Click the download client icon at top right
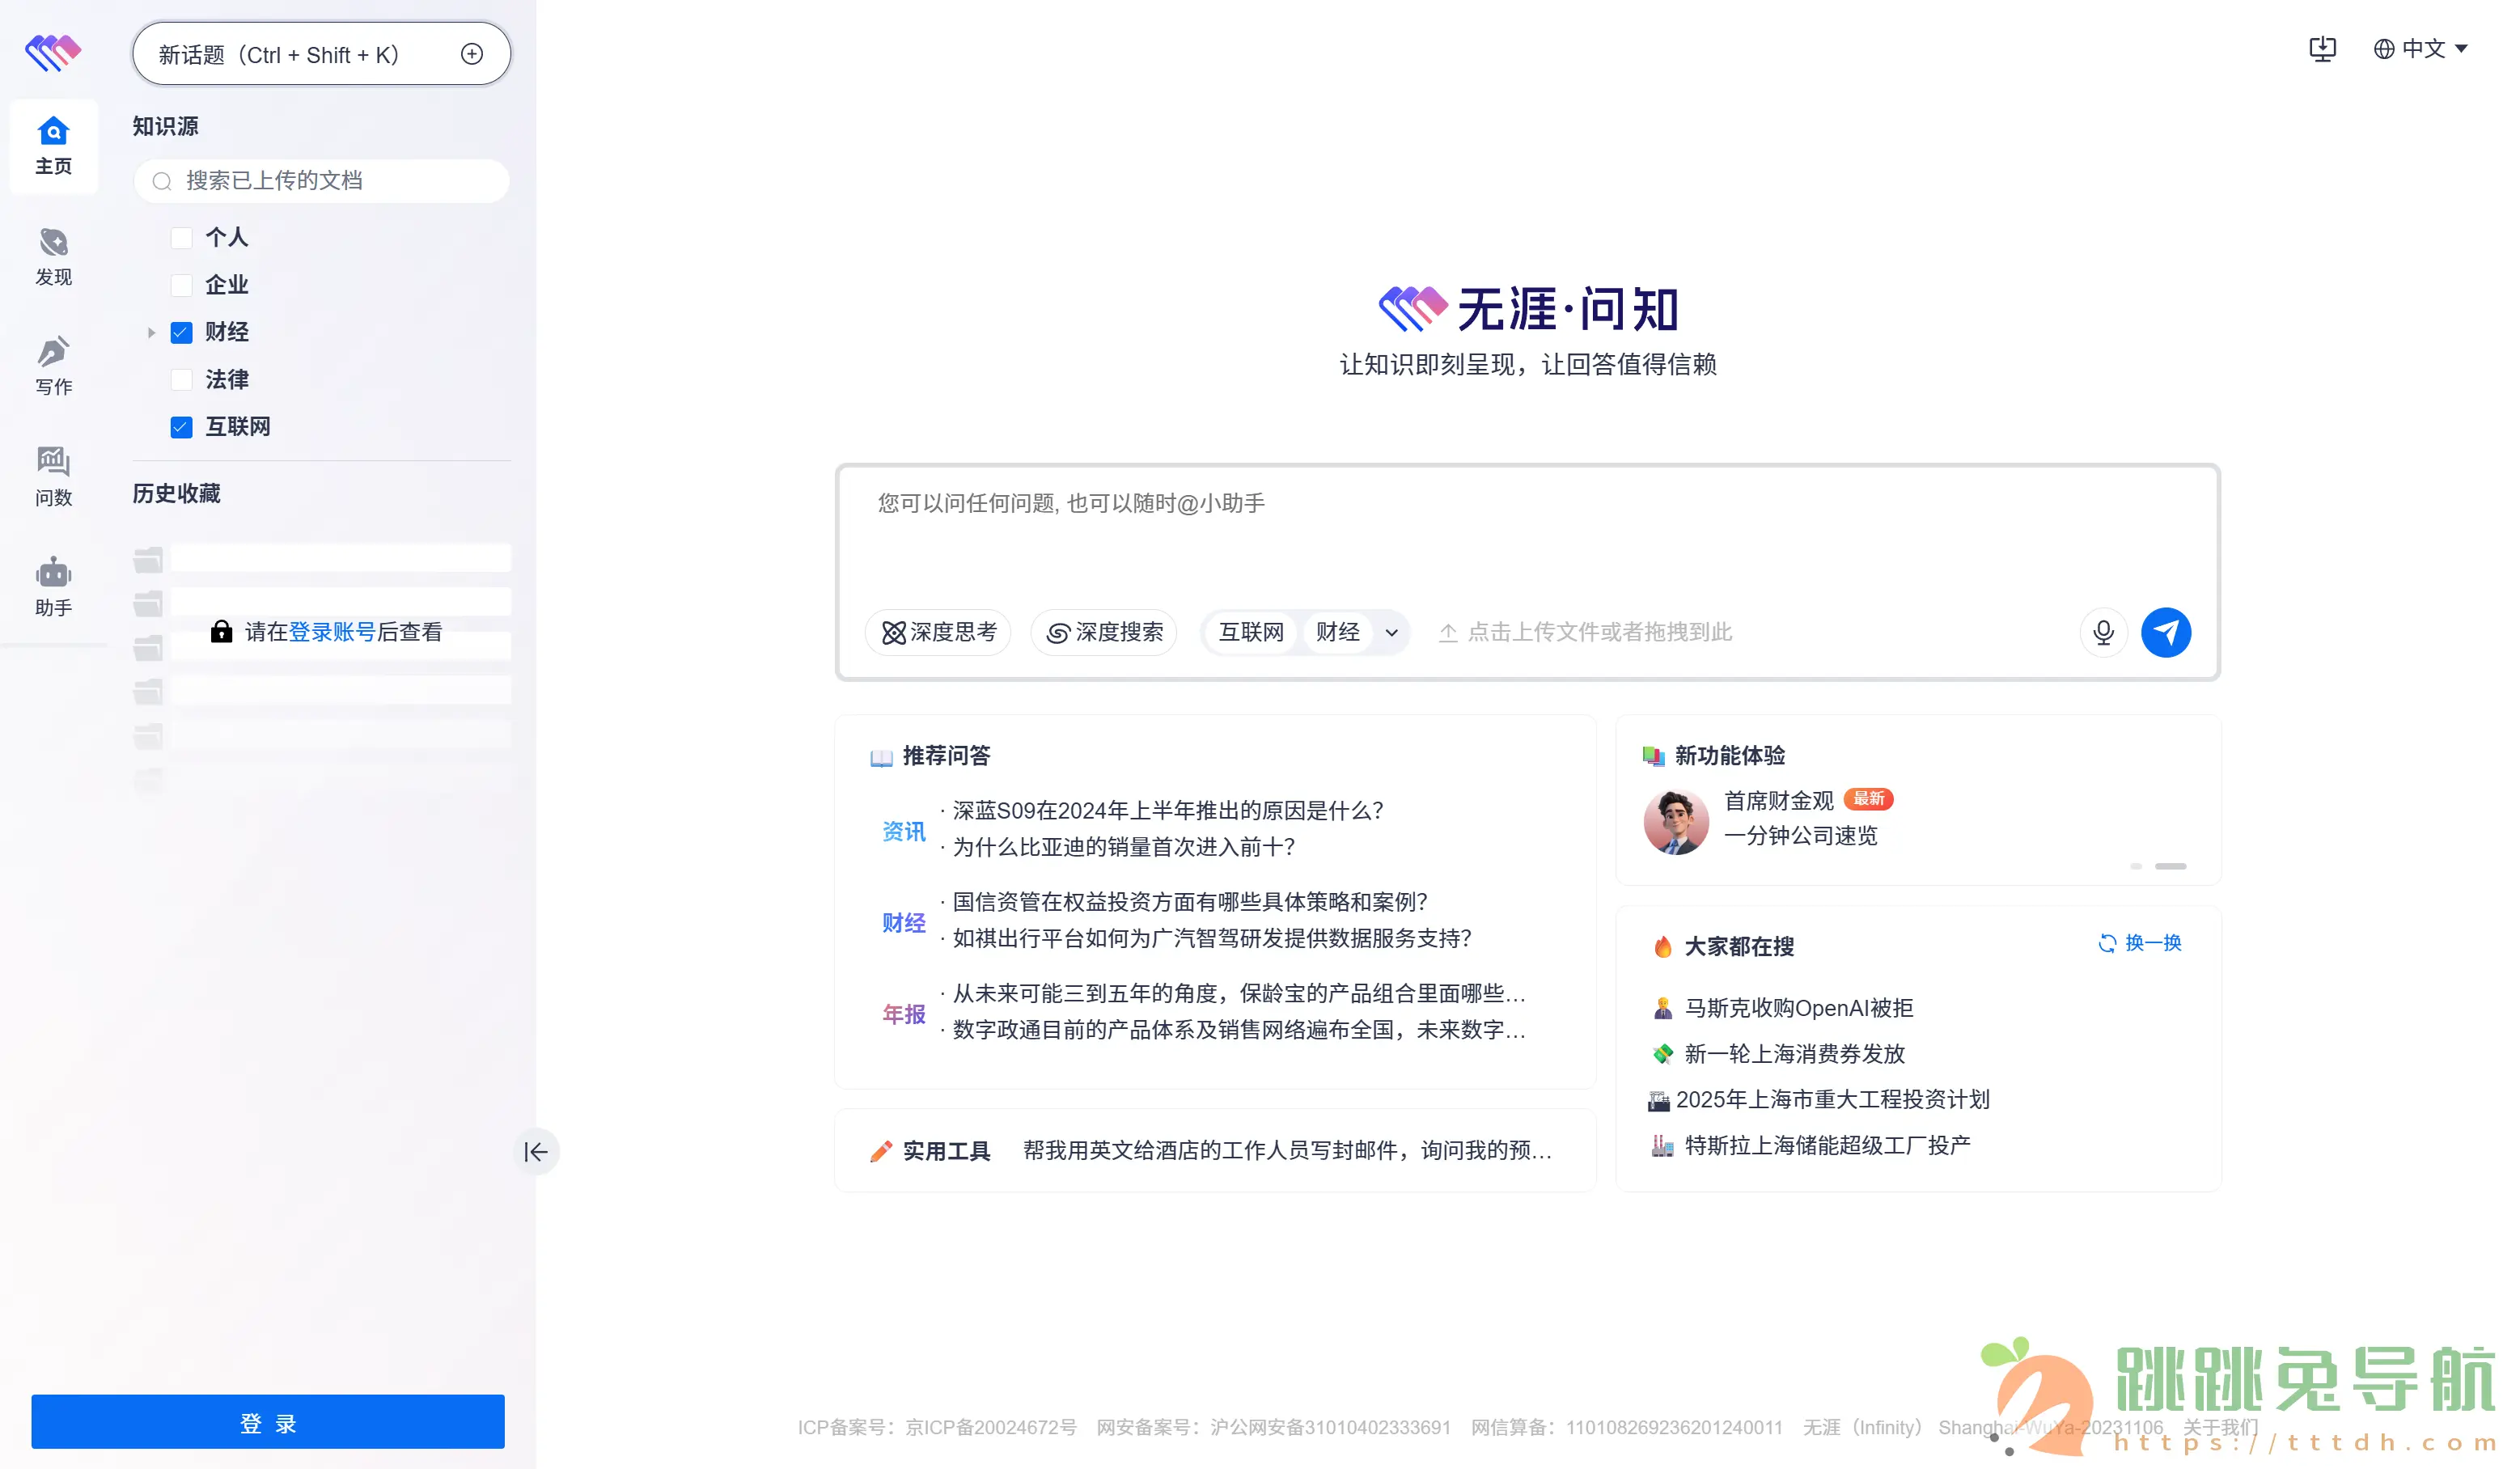The image size is (2520, 1469). pos(2322,49)
